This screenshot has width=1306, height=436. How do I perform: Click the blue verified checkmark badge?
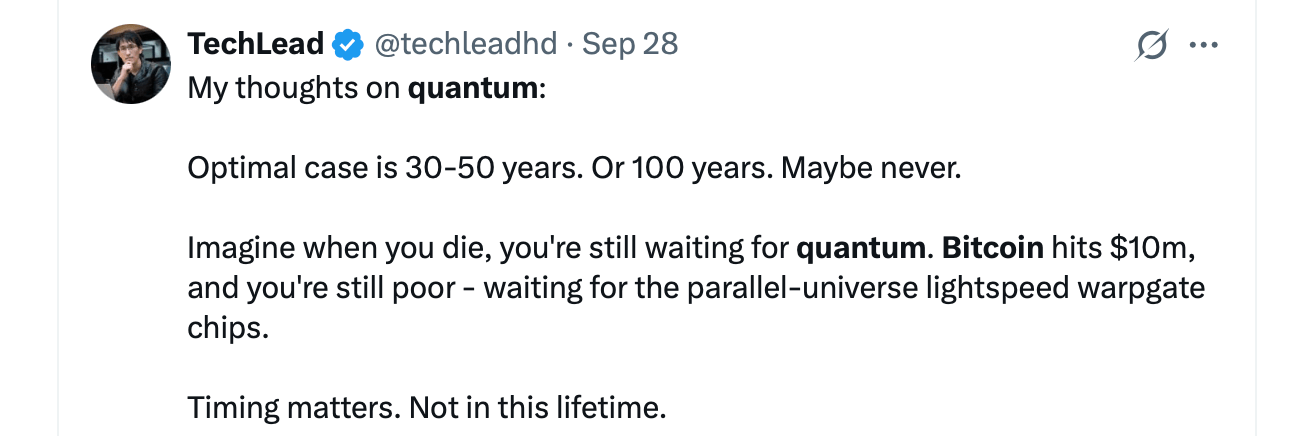point(348,44)
